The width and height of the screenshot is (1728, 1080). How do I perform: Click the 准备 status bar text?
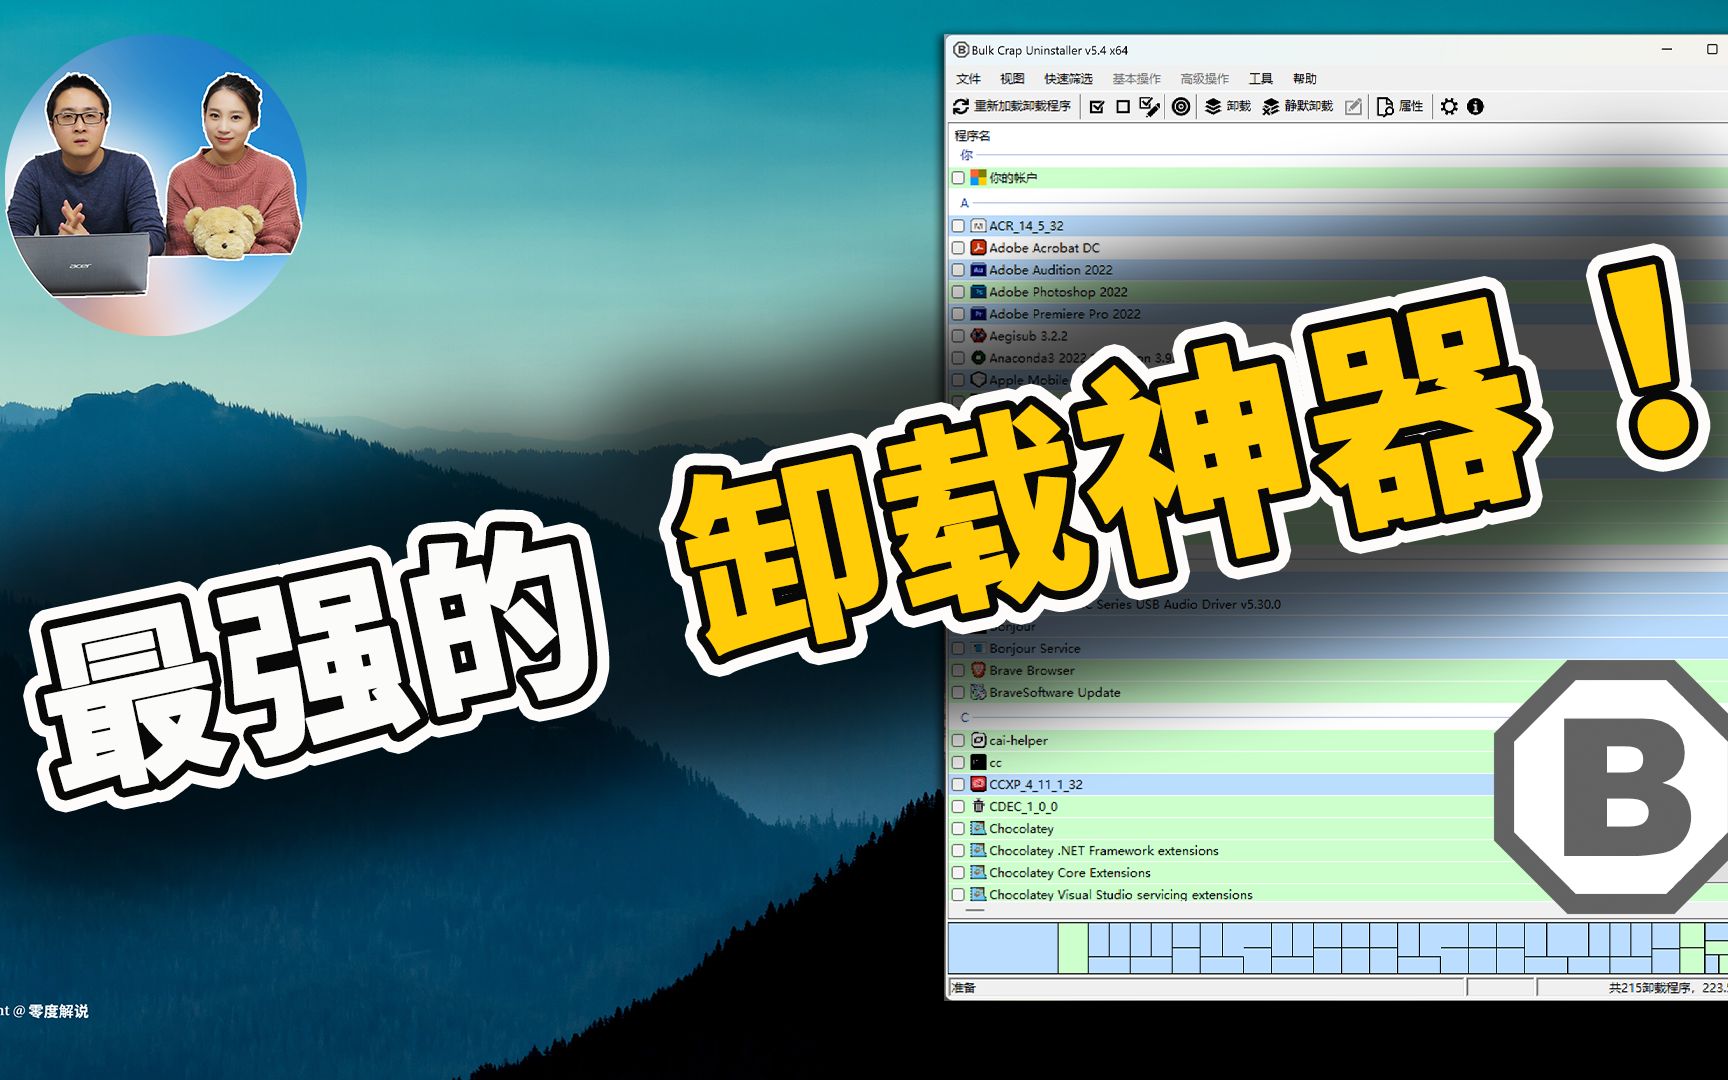click(x=963, y=988)
